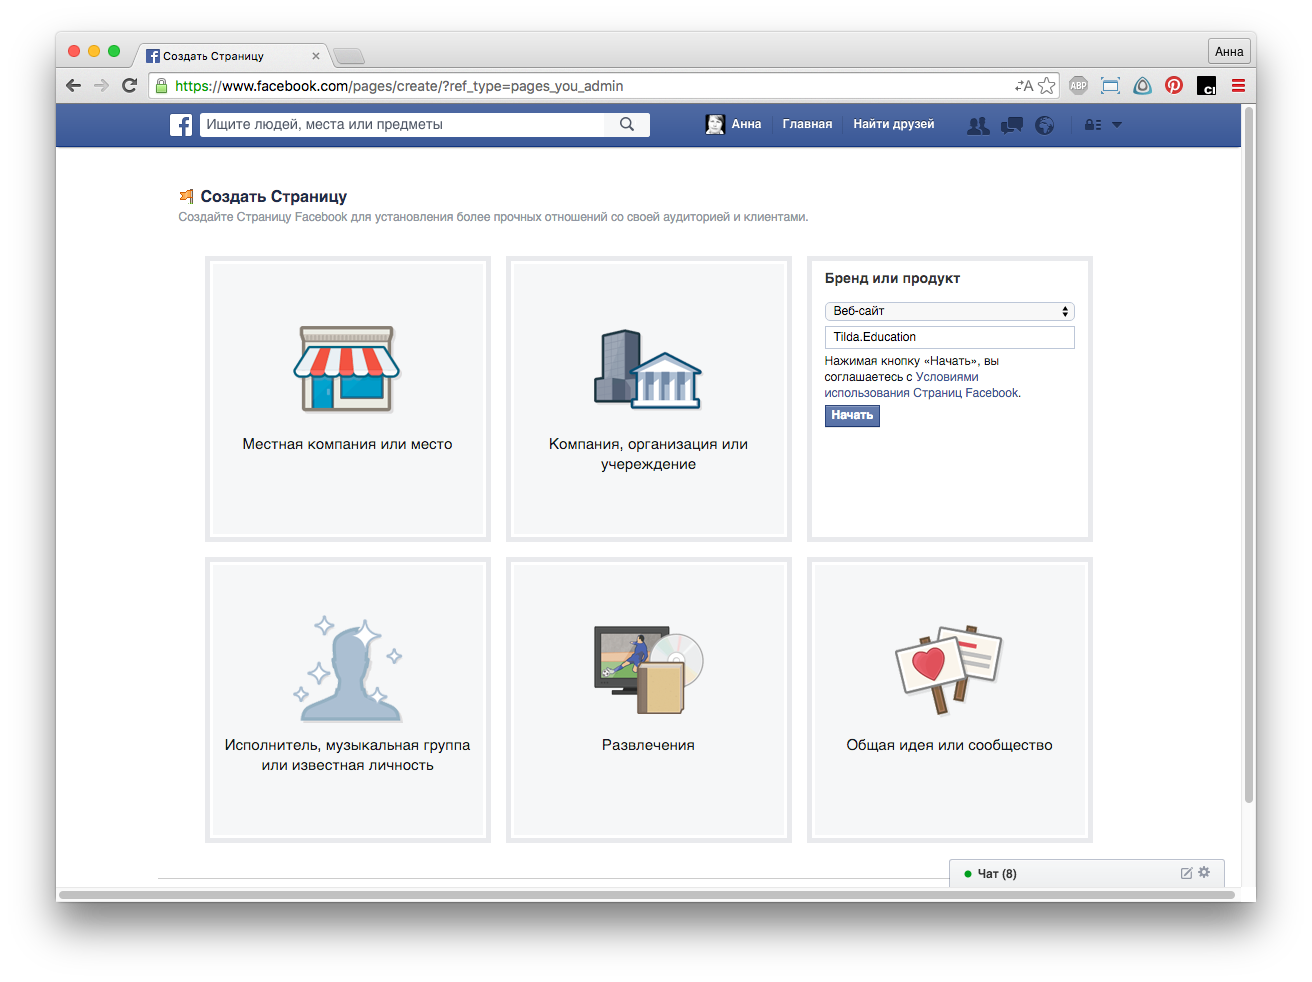This screenshot has width=1312, height=982.
Task: Open the account menu dropdown arrow
Action: click(x=1117, y=125)
